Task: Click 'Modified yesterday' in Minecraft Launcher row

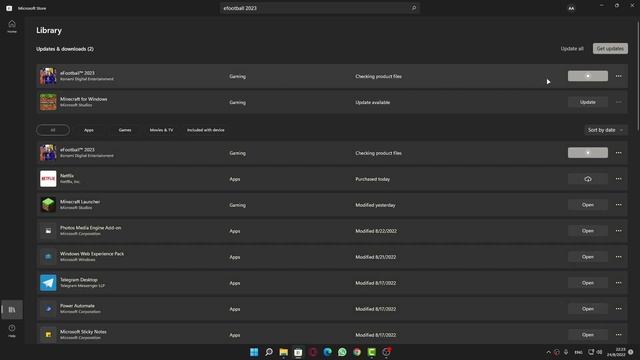Action: (x=376, y=205)
